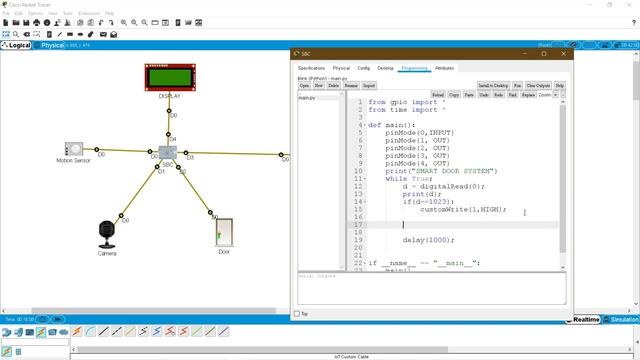The width and height of the screenshot is (640, 360).
Task: Switch to the Logical workspace view
Action: tap(16, 45)
